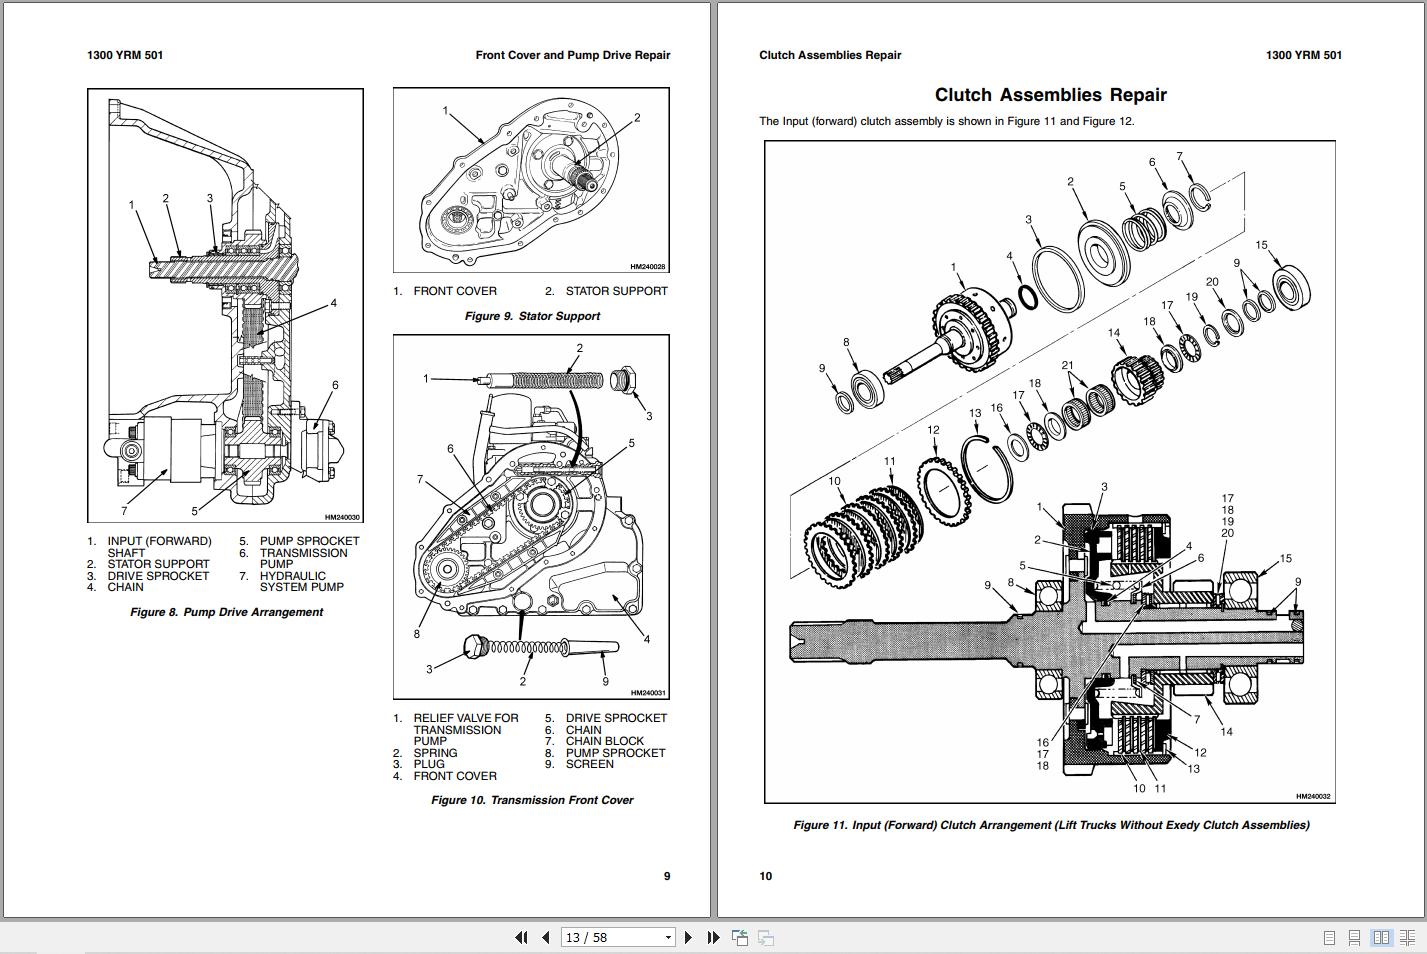Enable continuous scrolling page layout
Screen dimensions: 1427x954
[x=1354, y=937]
